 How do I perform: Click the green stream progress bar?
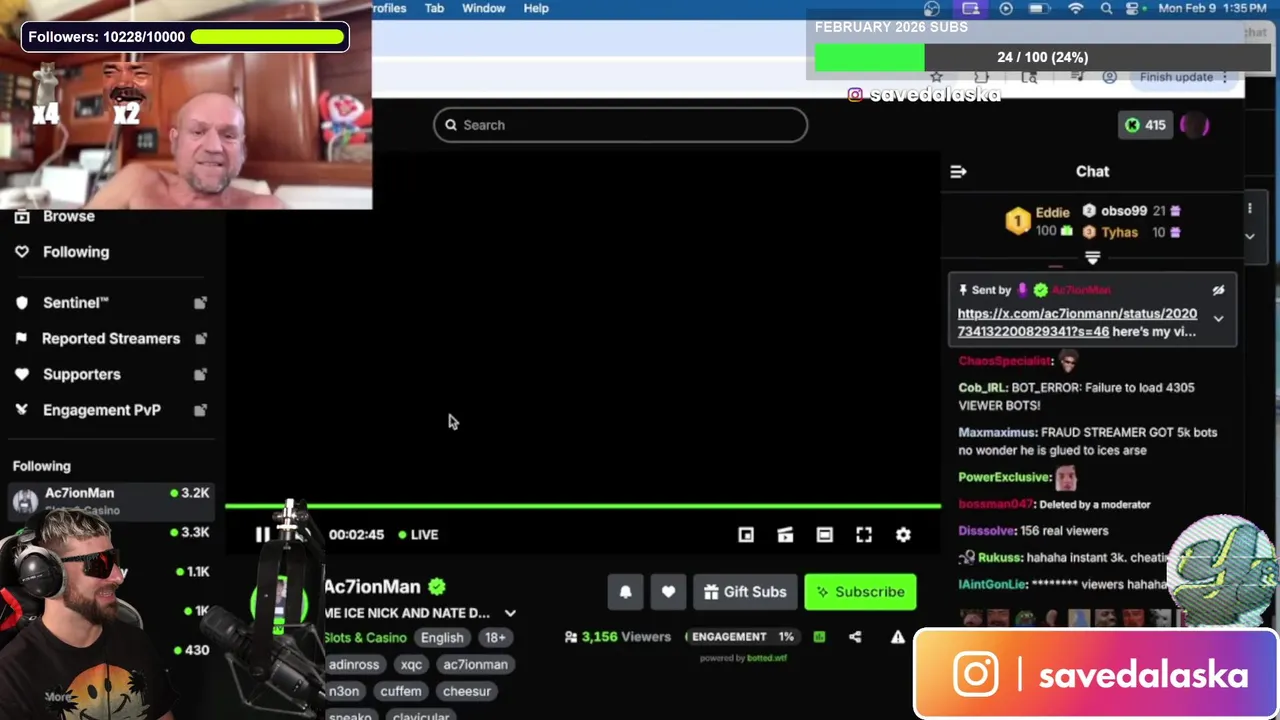coord(583,506)
